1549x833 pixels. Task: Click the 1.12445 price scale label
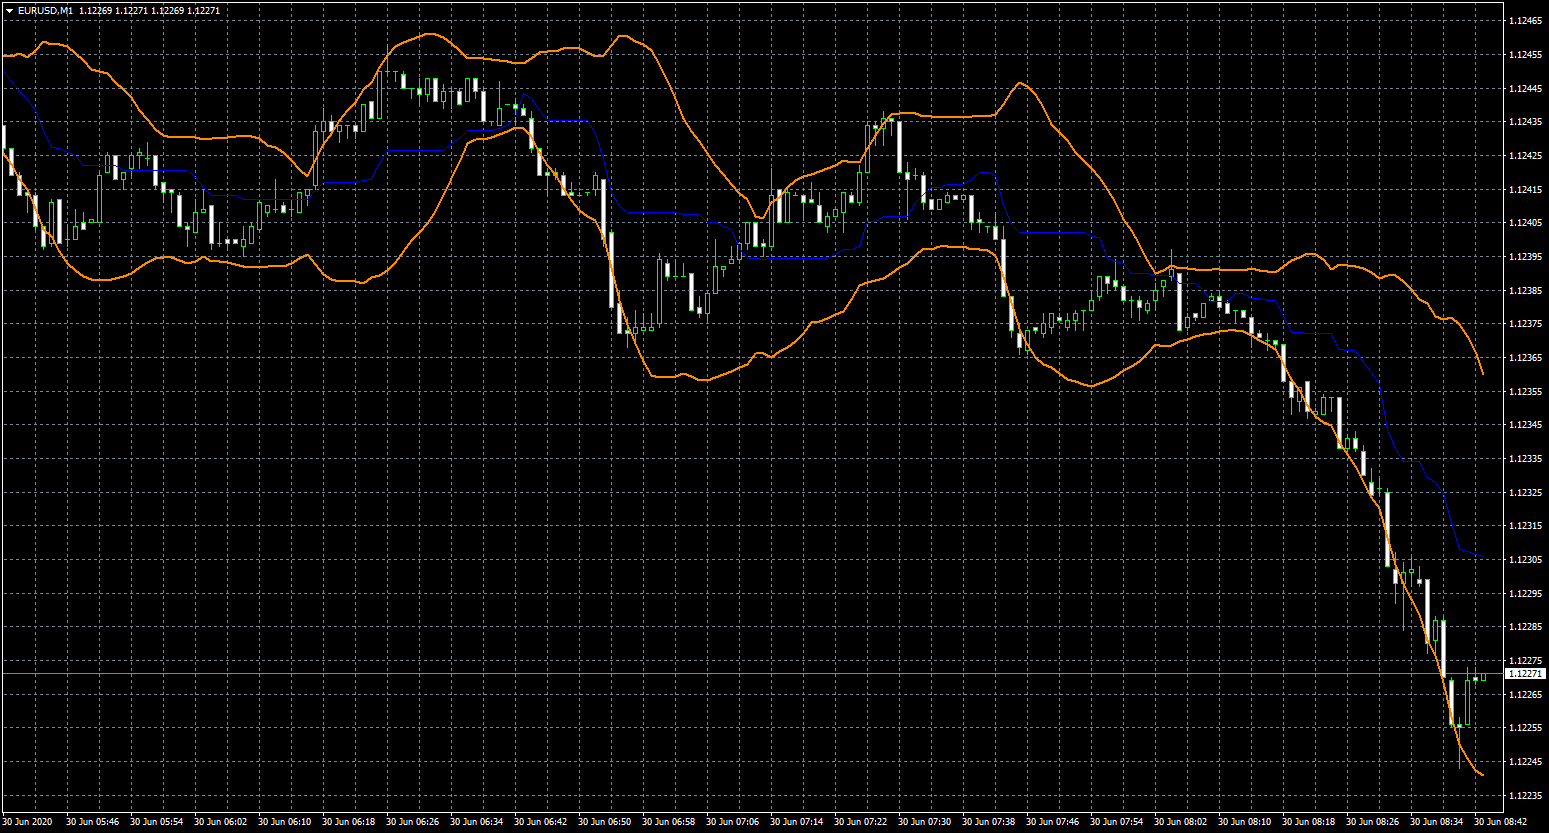pos(1524,88)
